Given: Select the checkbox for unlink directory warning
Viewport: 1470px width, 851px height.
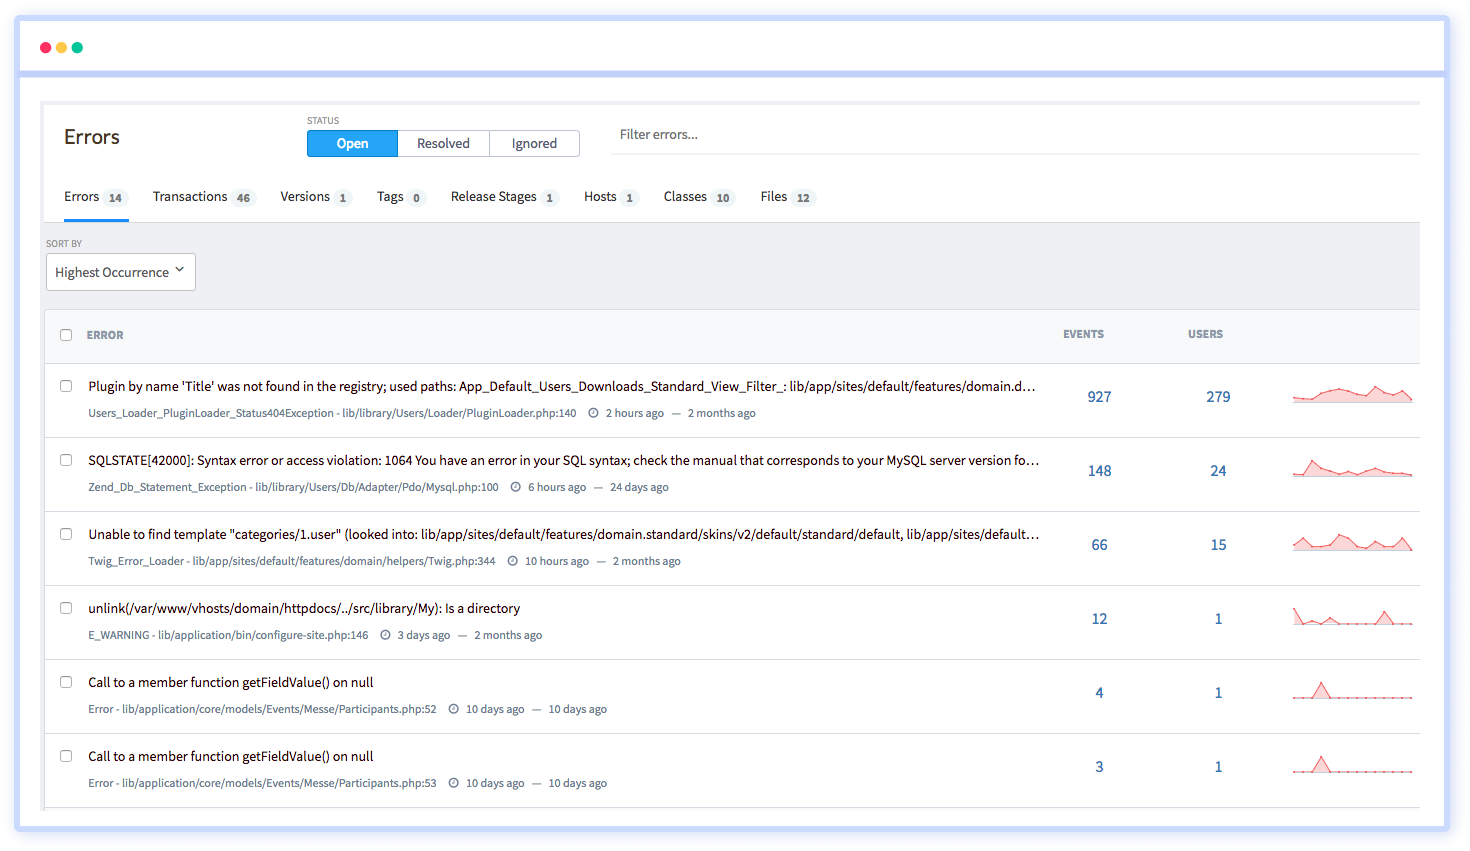Looking at the screenshot, I should click(x=66, y=608).
